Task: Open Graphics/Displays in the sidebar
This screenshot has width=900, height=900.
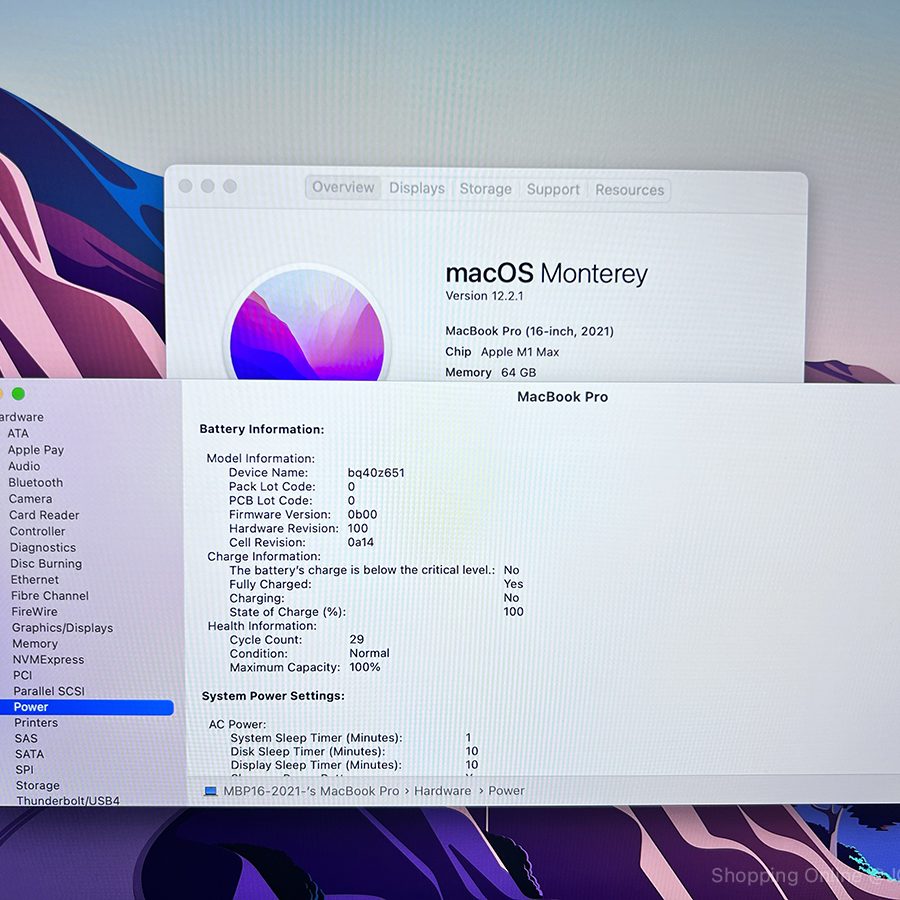Action: (63, 628)
